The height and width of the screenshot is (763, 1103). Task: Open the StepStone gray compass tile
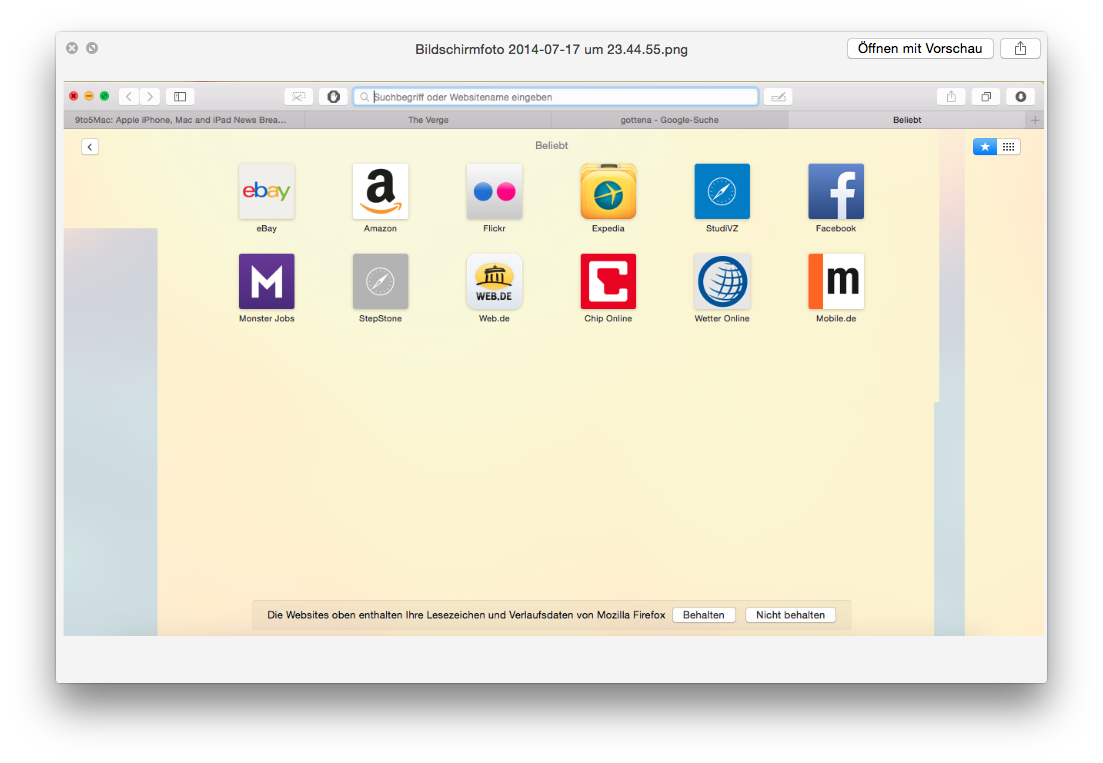[381, 281]
